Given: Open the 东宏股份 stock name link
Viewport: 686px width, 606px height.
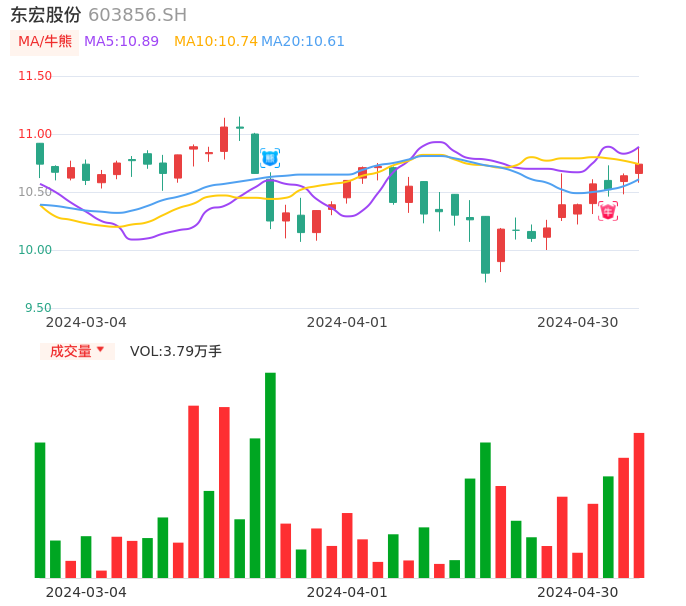Looking at the screenshot, I should [46, 15].
